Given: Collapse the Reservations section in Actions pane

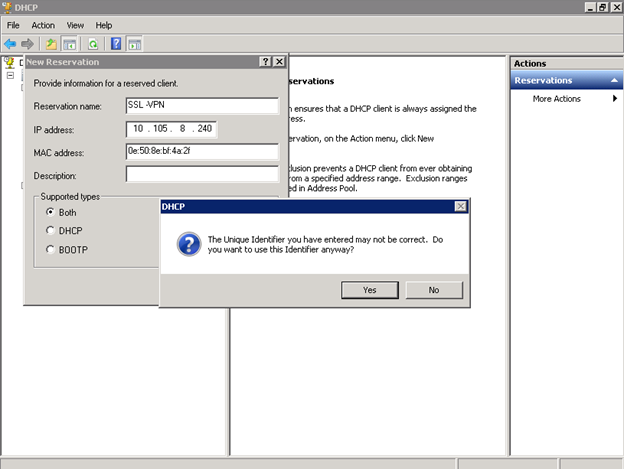Looking at the screenshot, I should (614, 80).
